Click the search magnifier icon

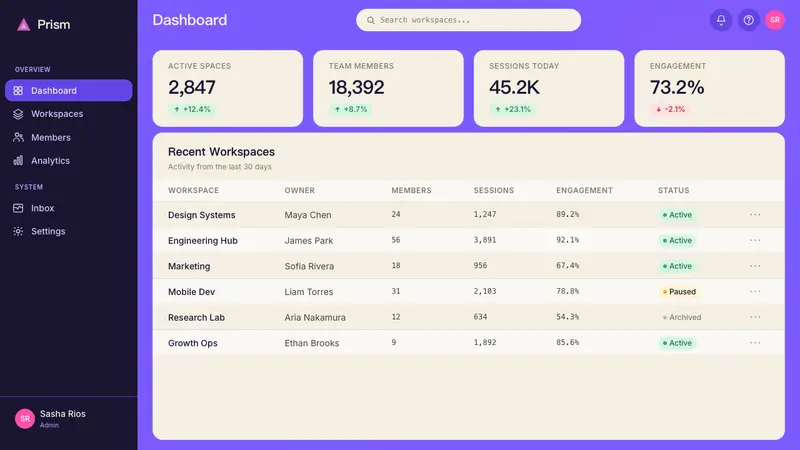371,20
